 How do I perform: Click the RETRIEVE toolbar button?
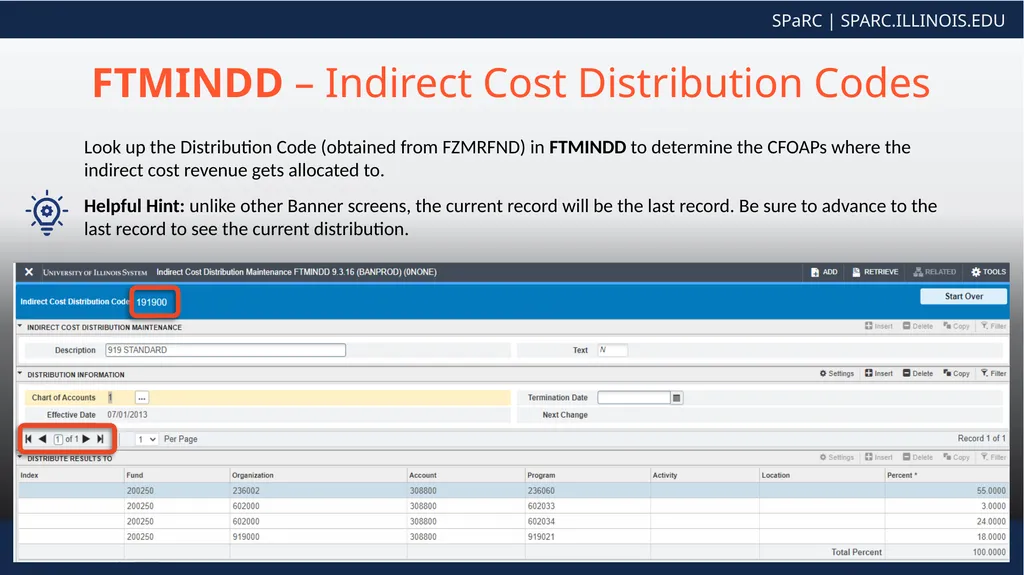(875, 272)
